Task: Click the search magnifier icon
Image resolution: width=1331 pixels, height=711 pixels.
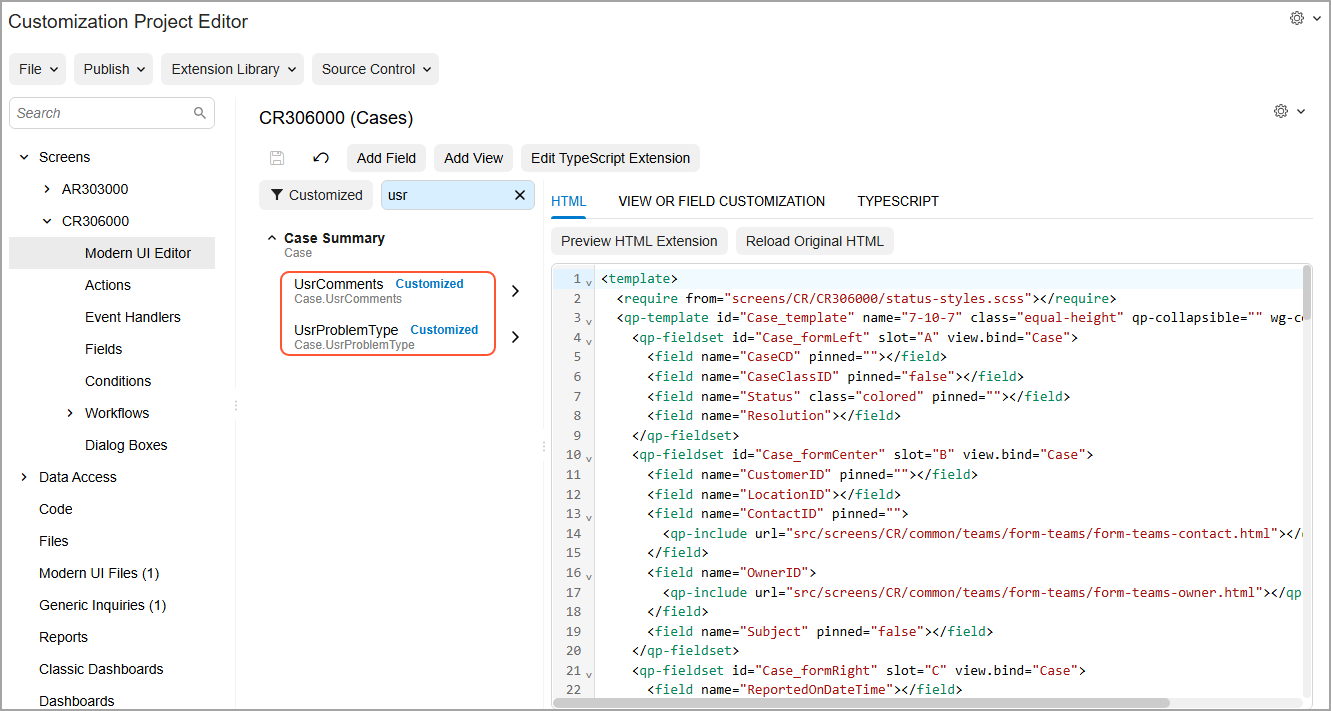Action: tap(200, 113)
